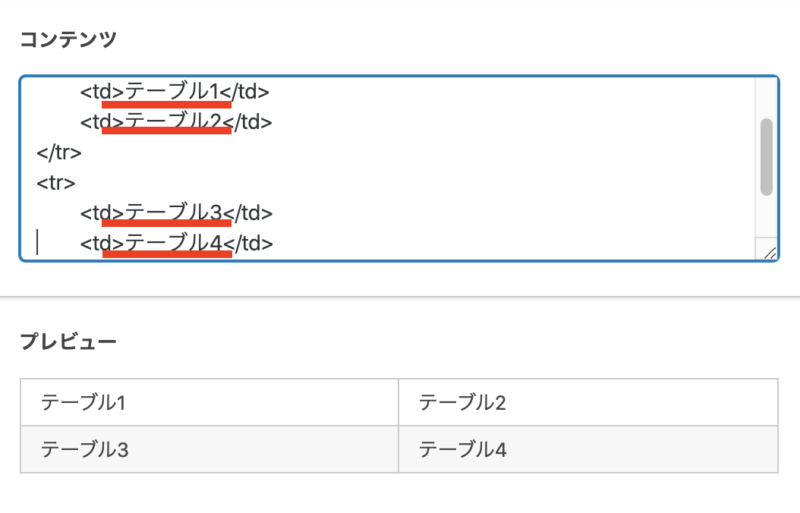Place cursor in the テーブル4 code line
The width and height of the screenshot is (800, 513).
177,243
